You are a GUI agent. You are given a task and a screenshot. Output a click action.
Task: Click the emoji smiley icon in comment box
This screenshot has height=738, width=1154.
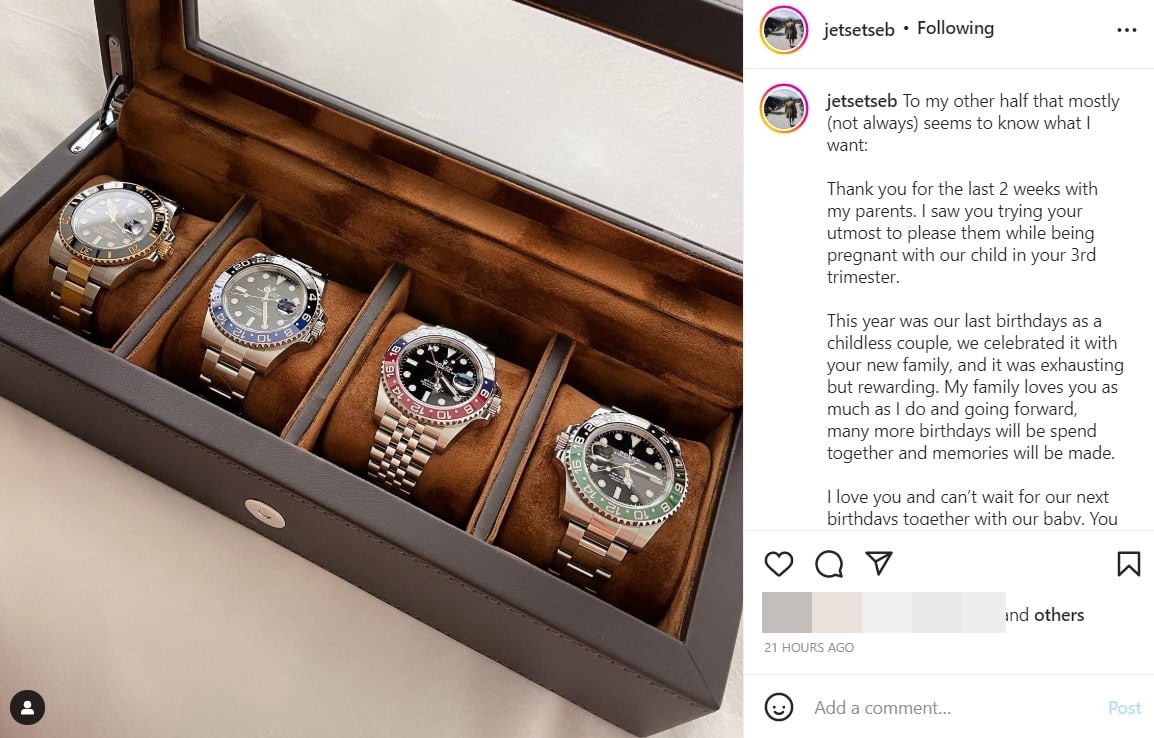(x=779, y=707)
